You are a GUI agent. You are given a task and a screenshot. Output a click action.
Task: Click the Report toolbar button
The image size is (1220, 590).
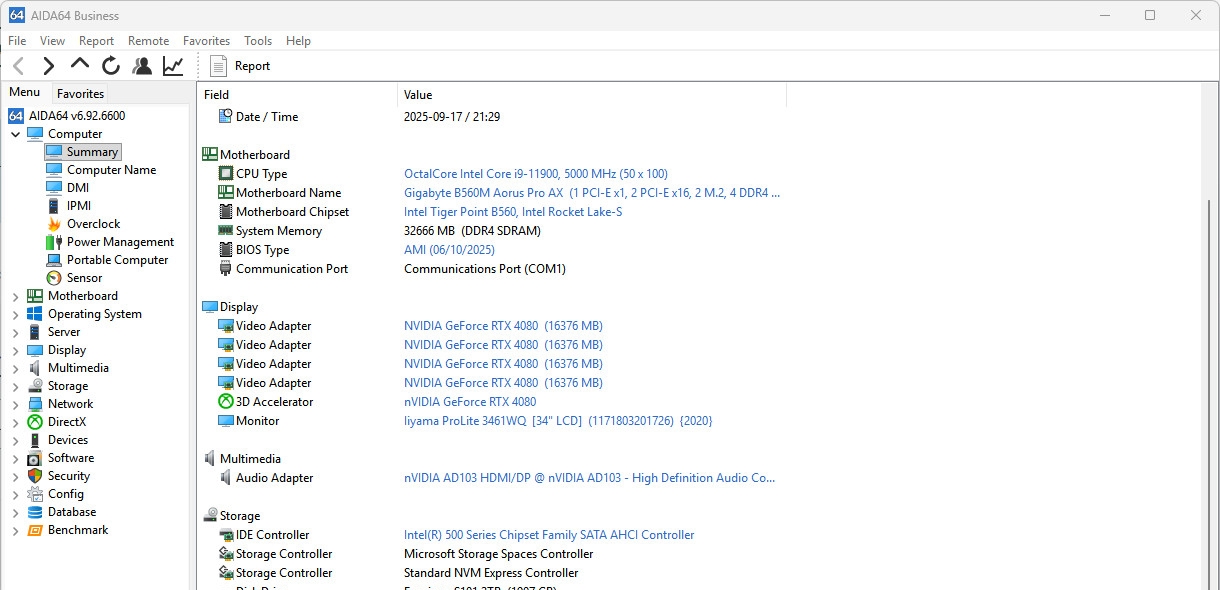pyautogui.click(x=240, y=66)
